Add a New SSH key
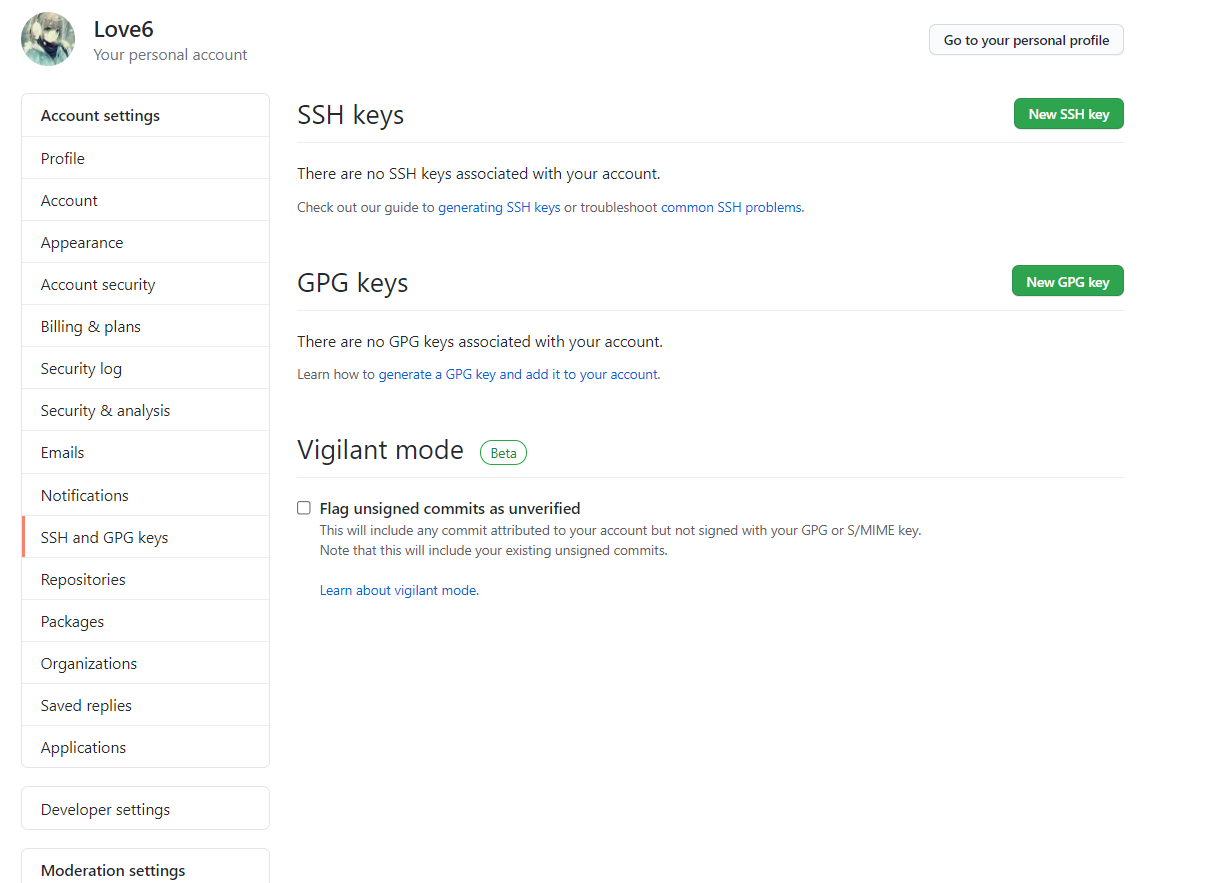1206x883 pixels. [1069, 114]
